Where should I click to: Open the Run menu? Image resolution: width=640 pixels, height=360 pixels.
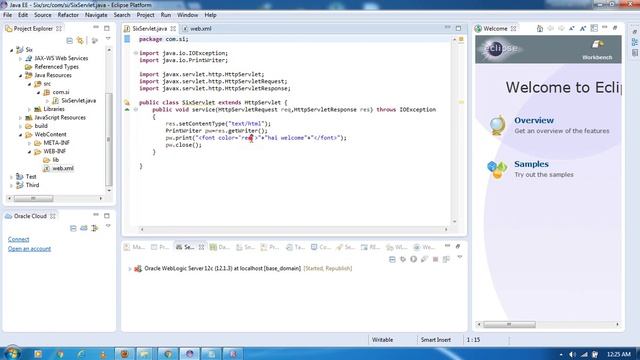165,15
